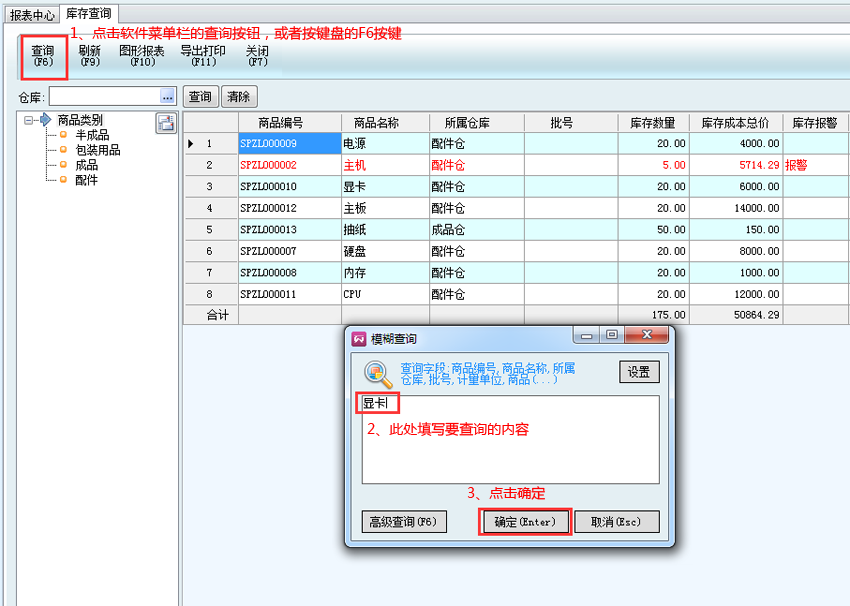This screenshot has width=850, height=606.
Task: Click the 清除 button next to 仓库
Action: click(239, 97)
